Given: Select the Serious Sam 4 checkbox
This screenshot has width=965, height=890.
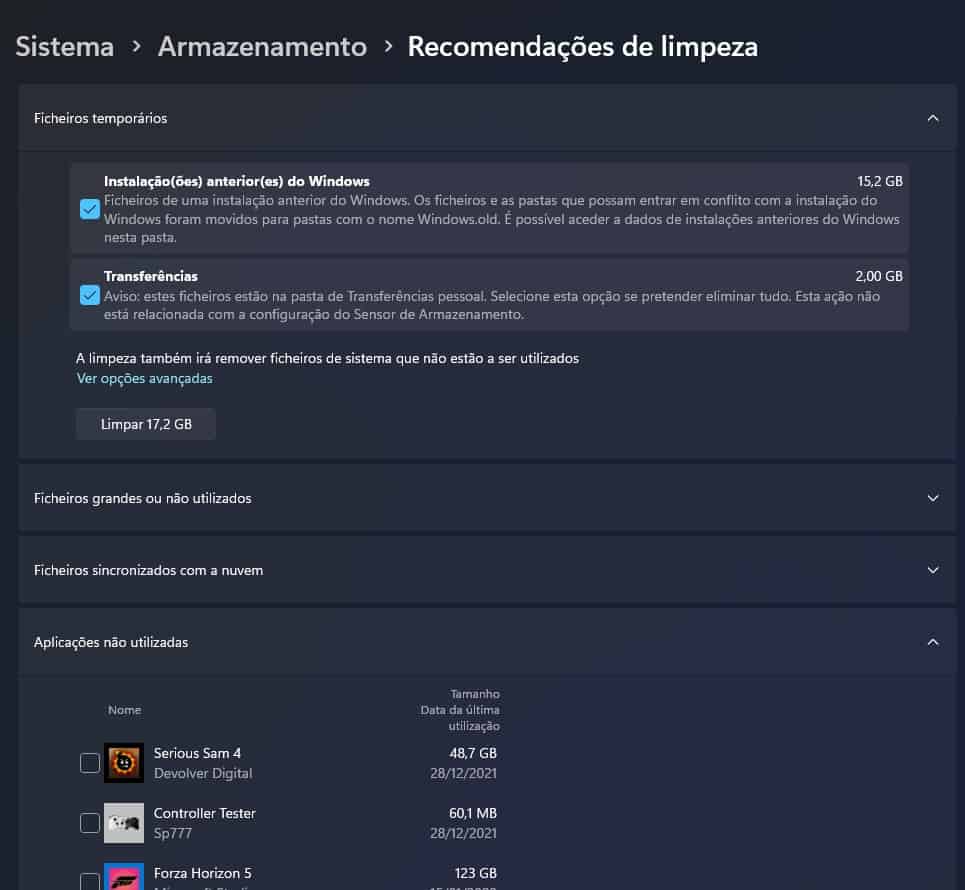Looking at the screenshot, I should [x=90, y=763].
